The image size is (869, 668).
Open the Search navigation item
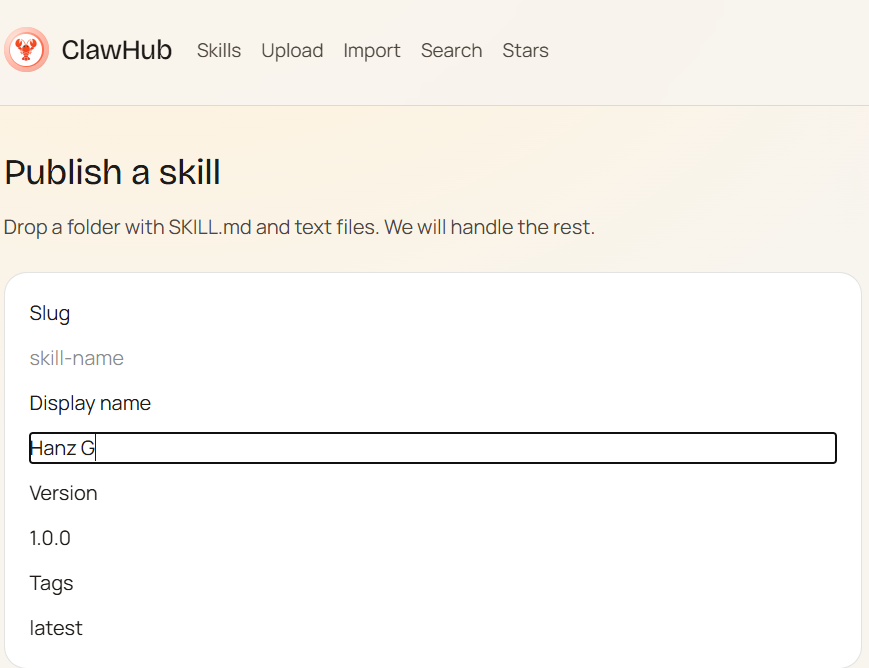pos(452,50)
